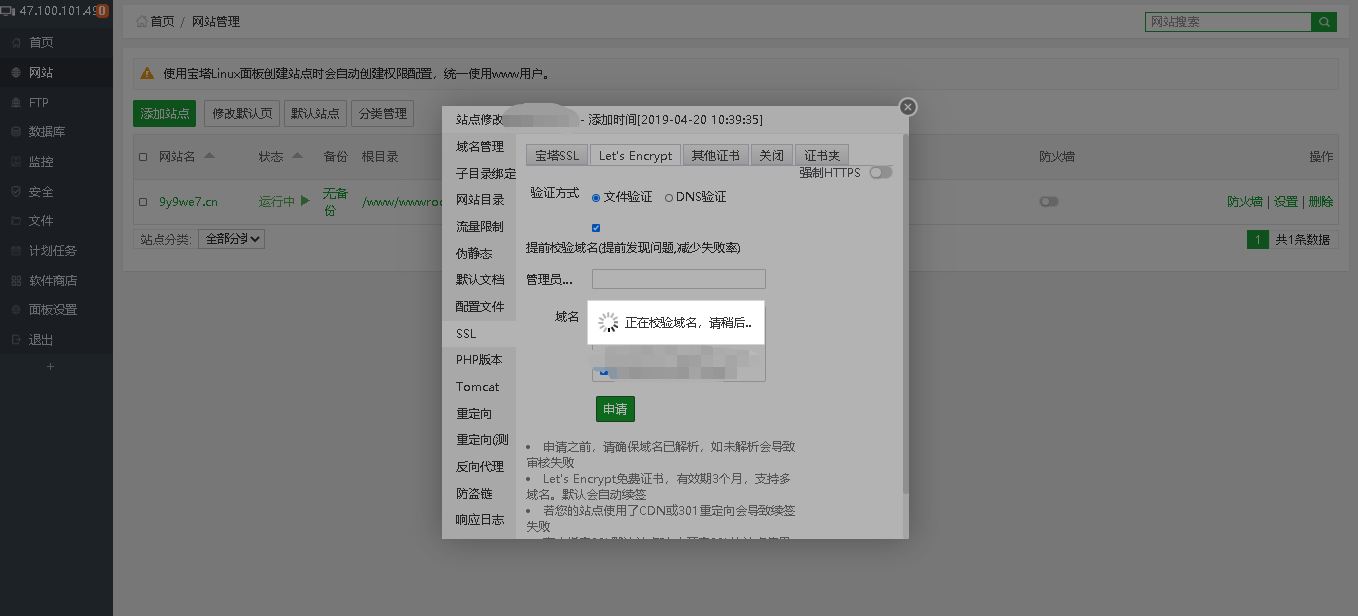
Task: Click 添加站点 button
Action: pos(165,114)
